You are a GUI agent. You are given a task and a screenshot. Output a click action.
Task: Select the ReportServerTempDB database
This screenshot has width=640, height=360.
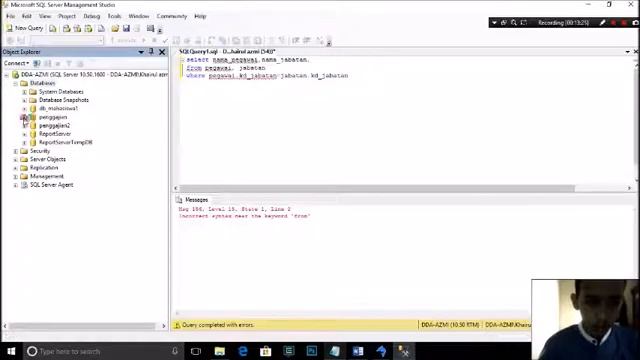(x=65, y=142)
